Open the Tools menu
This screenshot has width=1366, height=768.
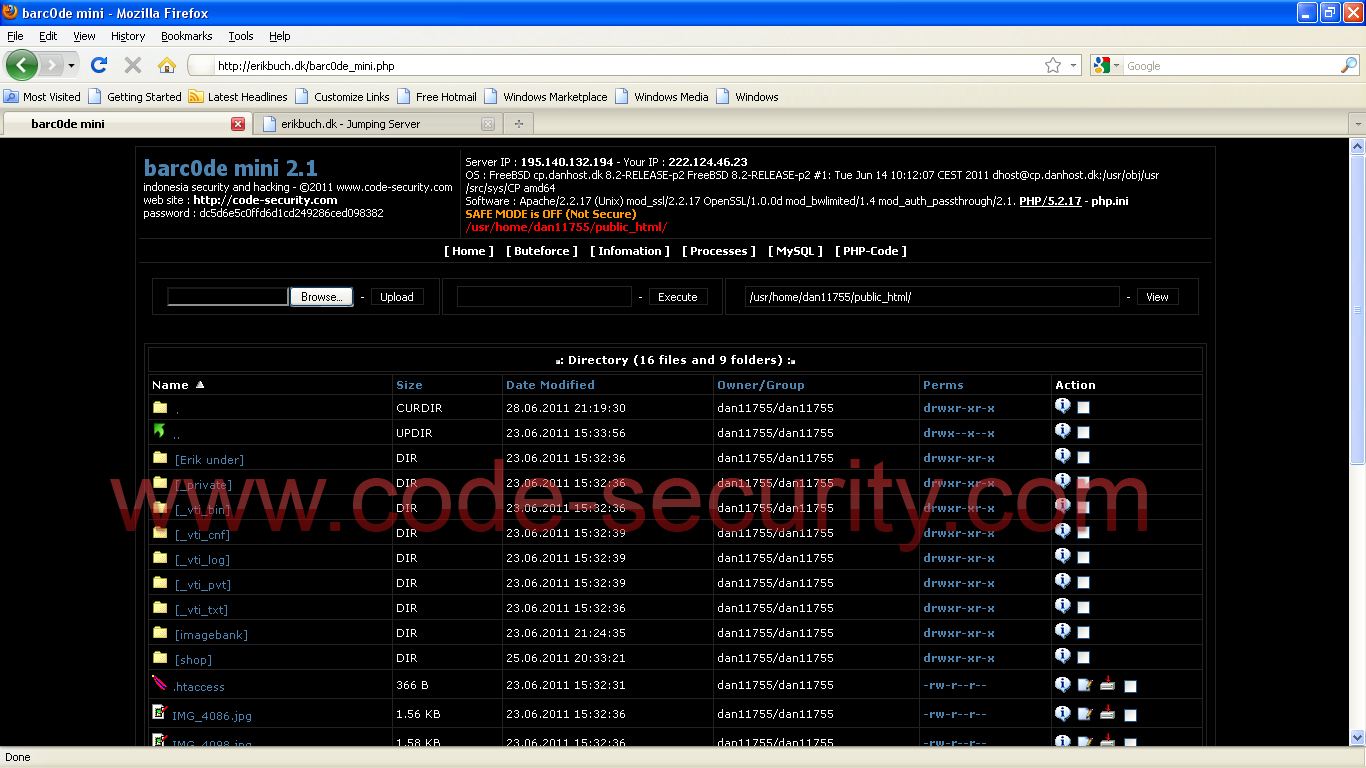[241, 36]
